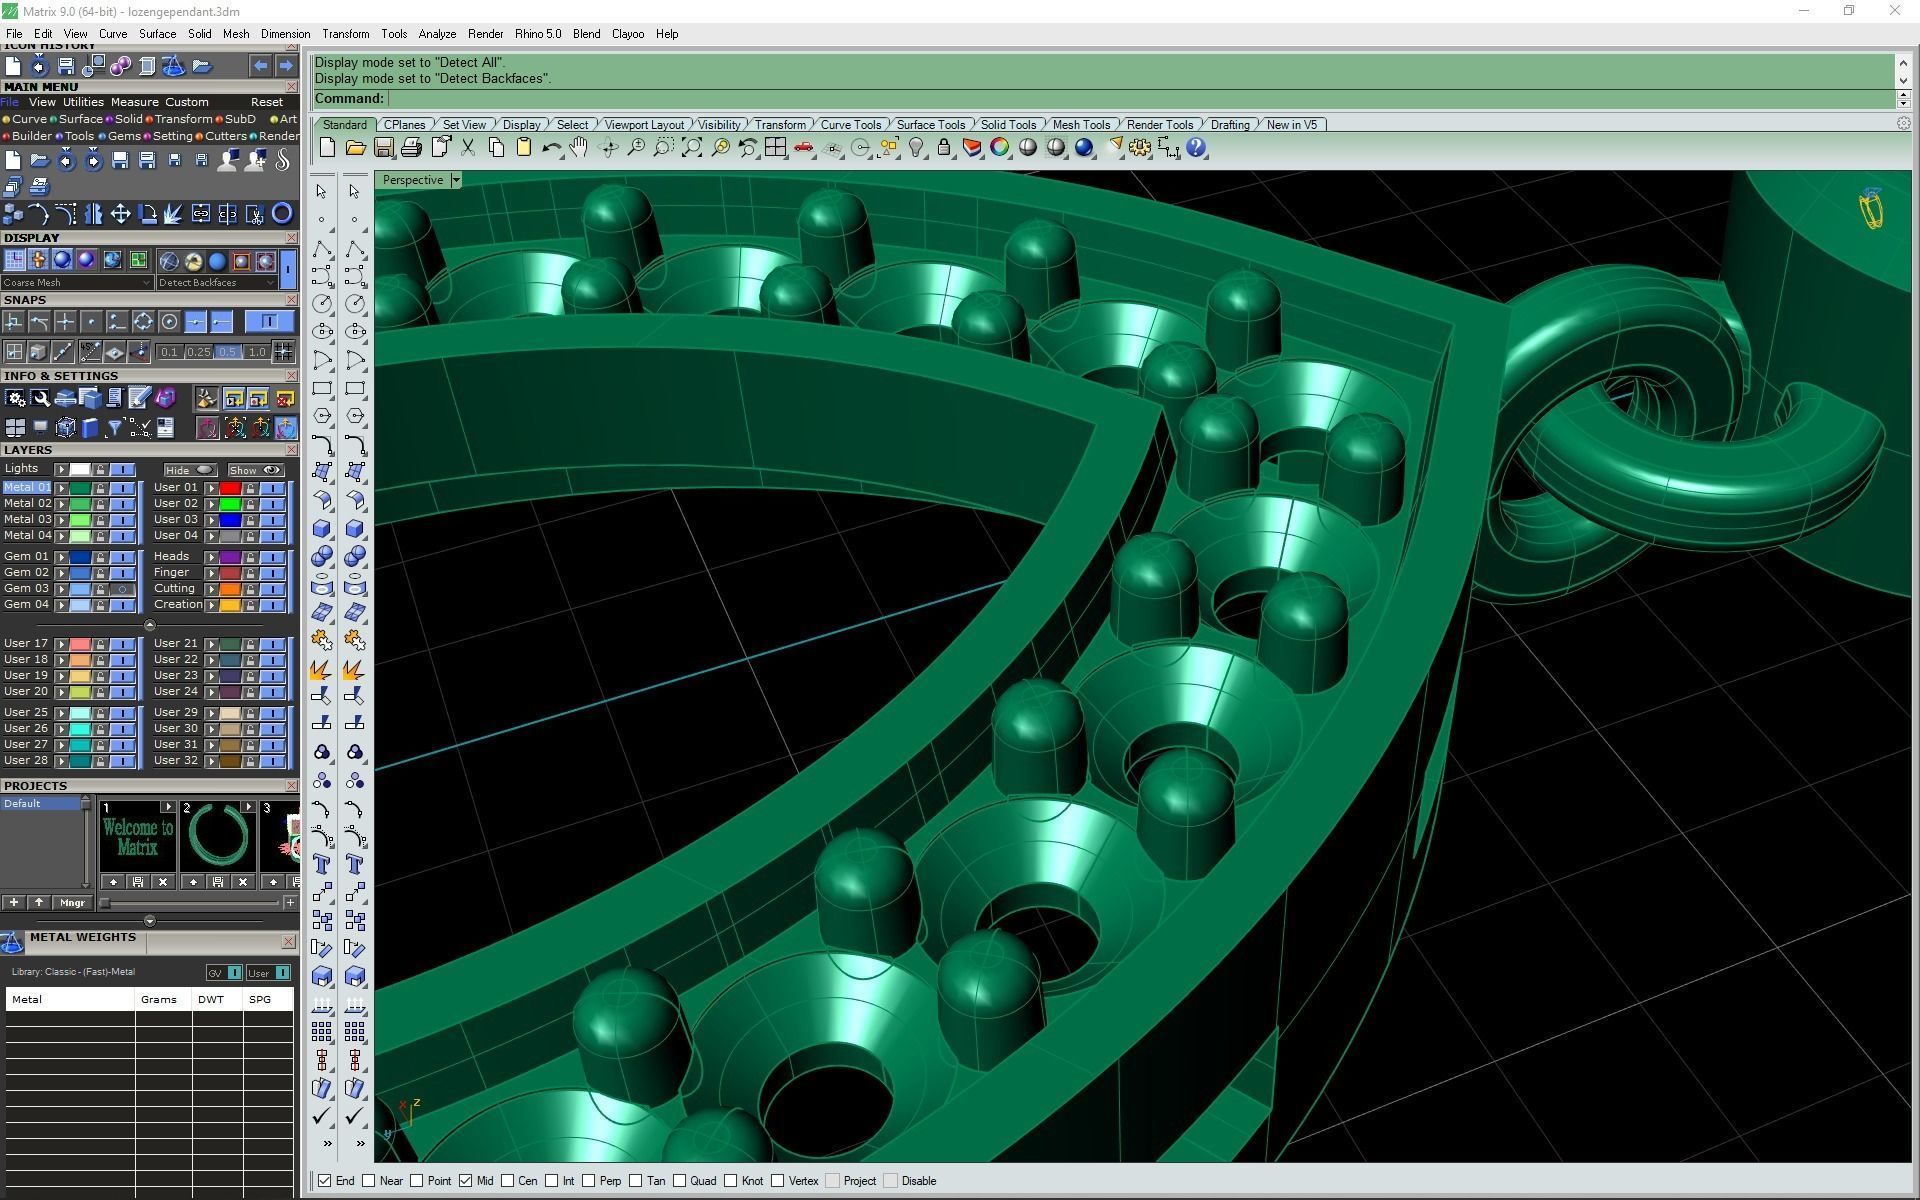The height and width of the screenshot is (1200, 1920).
Task: Open the Detect Backfaces dropdown
Action: pos(215,283)
